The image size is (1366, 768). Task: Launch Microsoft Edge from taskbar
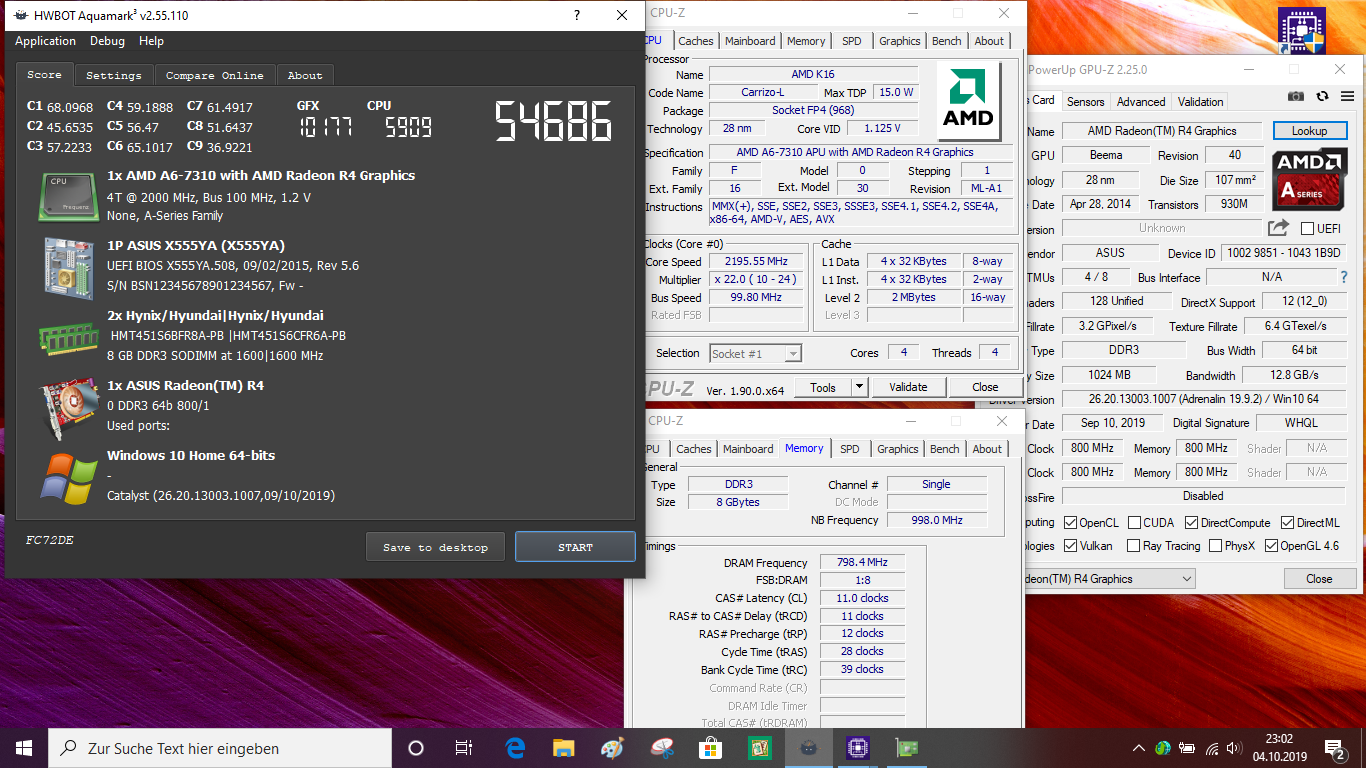point(515,748)
